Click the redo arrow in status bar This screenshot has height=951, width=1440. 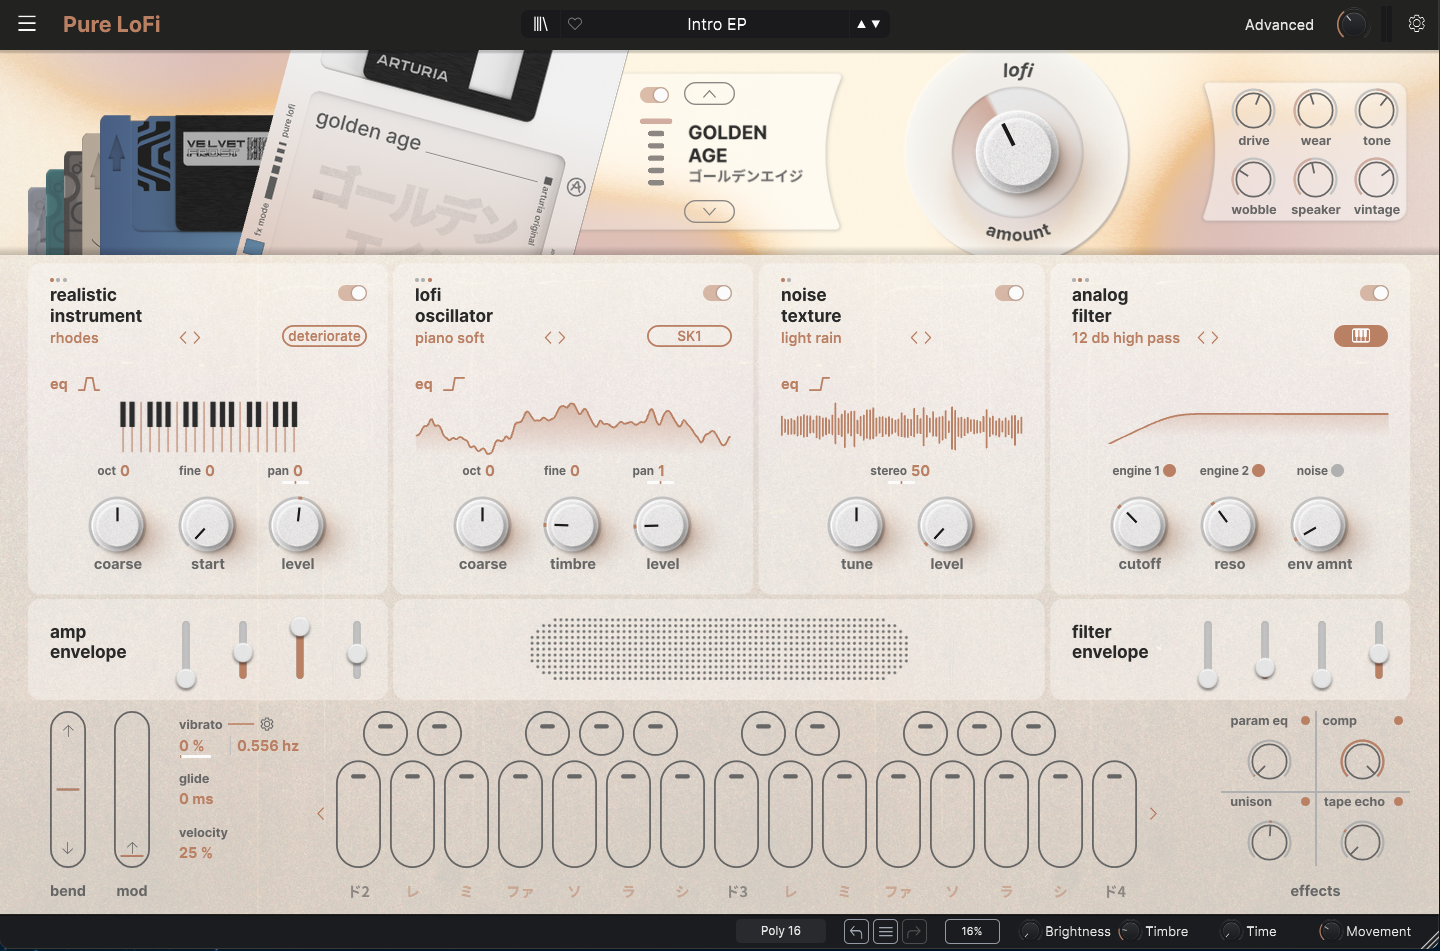914,932
